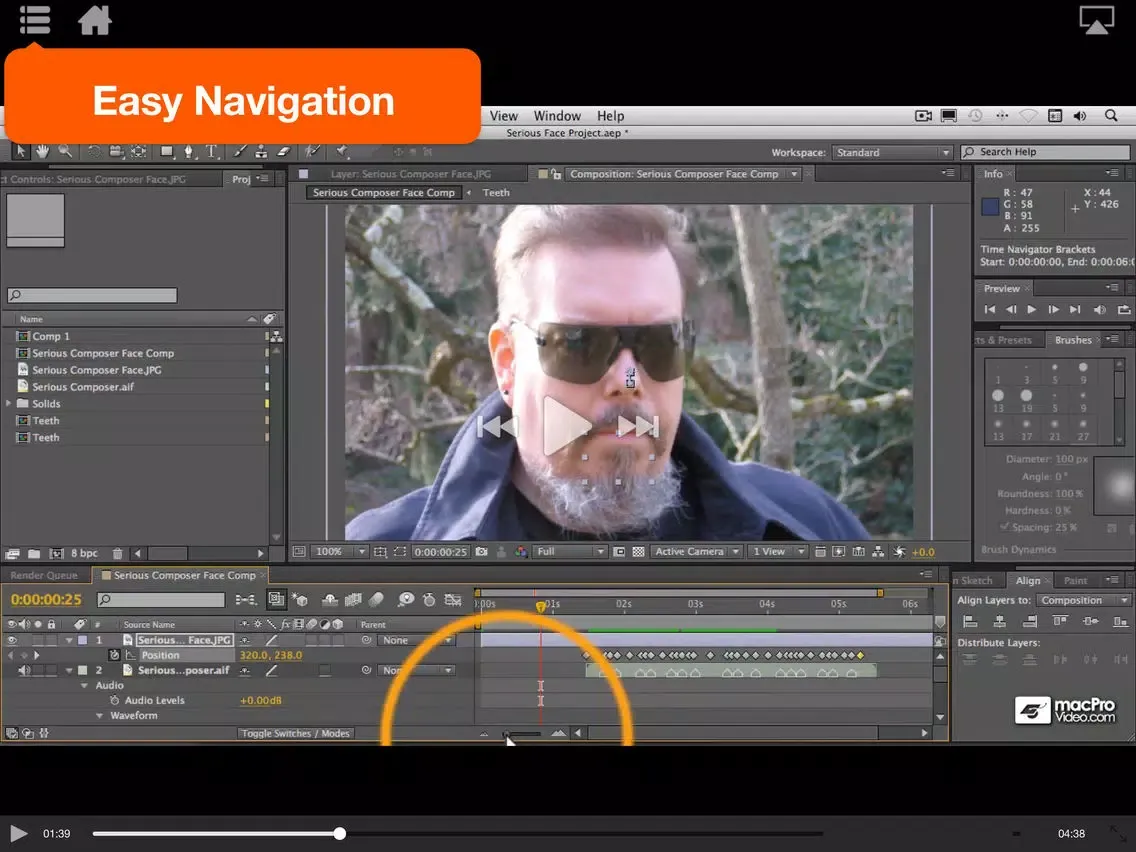This screenshot has height=852, width=1136.
Task: Reset exposure in the viewer
Action: click(899, 552)
